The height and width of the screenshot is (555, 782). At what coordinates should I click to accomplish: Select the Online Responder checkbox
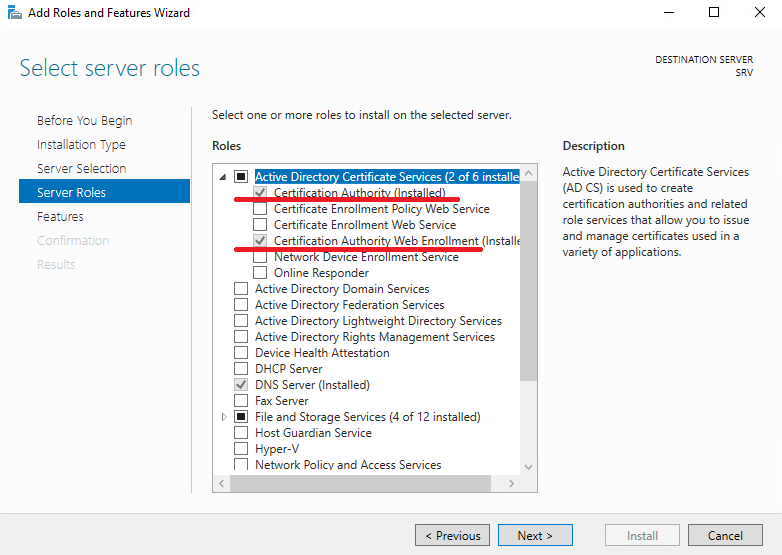(x=260, y=273)
